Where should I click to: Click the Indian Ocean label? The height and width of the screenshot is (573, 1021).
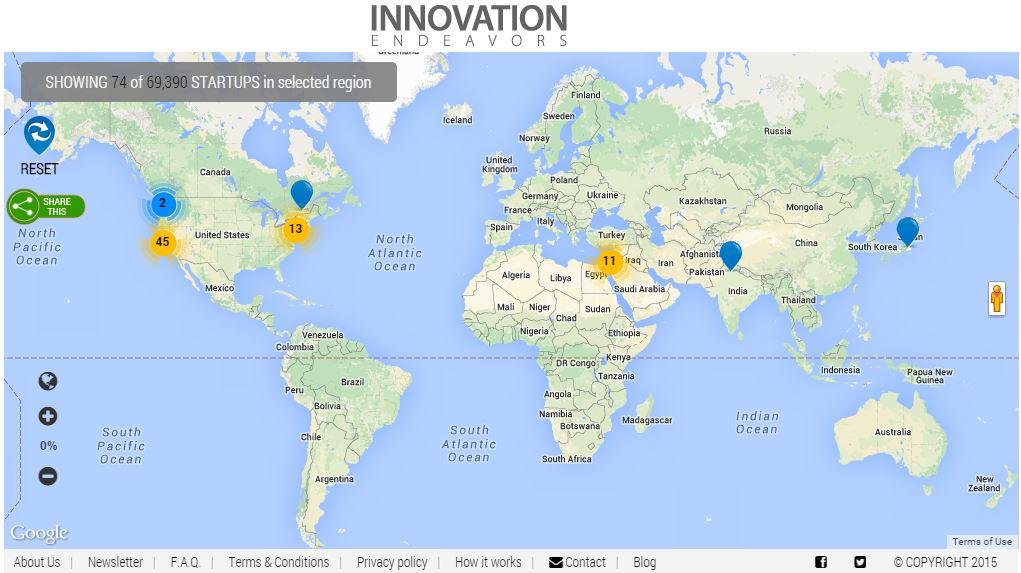click(757, 423)
